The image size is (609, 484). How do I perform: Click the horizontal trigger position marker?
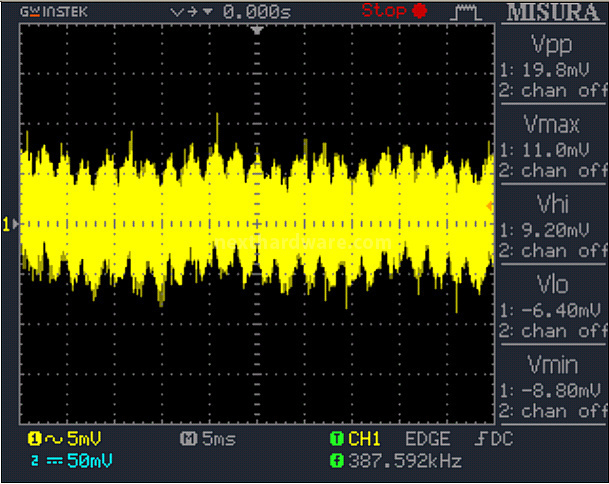tap(257, 30)
